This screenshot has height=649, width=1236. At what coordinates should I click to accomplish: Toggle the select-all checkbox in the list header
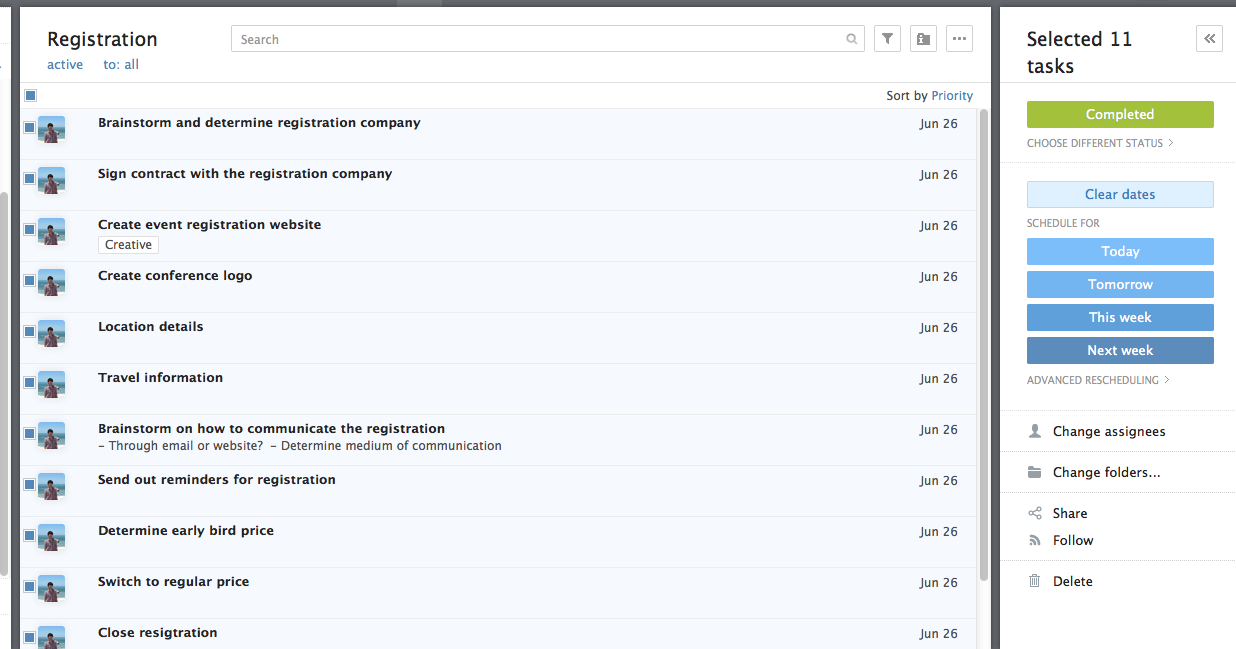point(31,96)
